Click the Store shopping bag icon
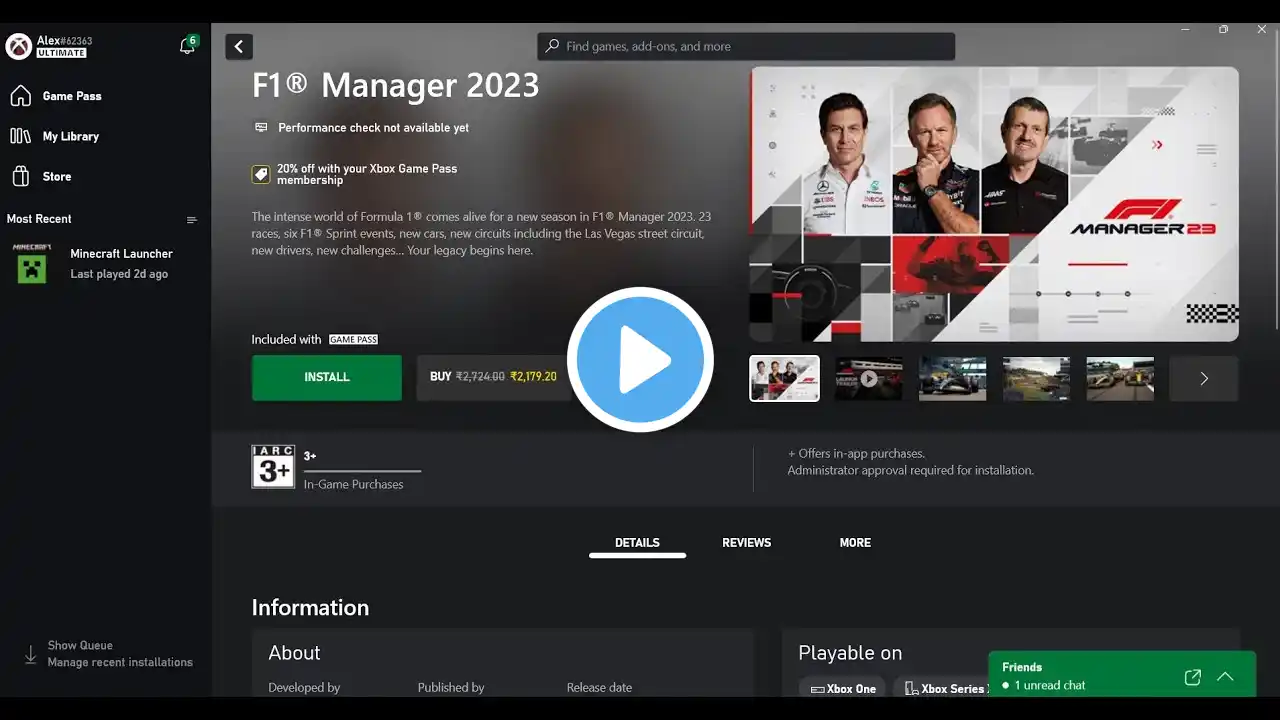The width and height of the screenshot is (1280, 720). 20,176
